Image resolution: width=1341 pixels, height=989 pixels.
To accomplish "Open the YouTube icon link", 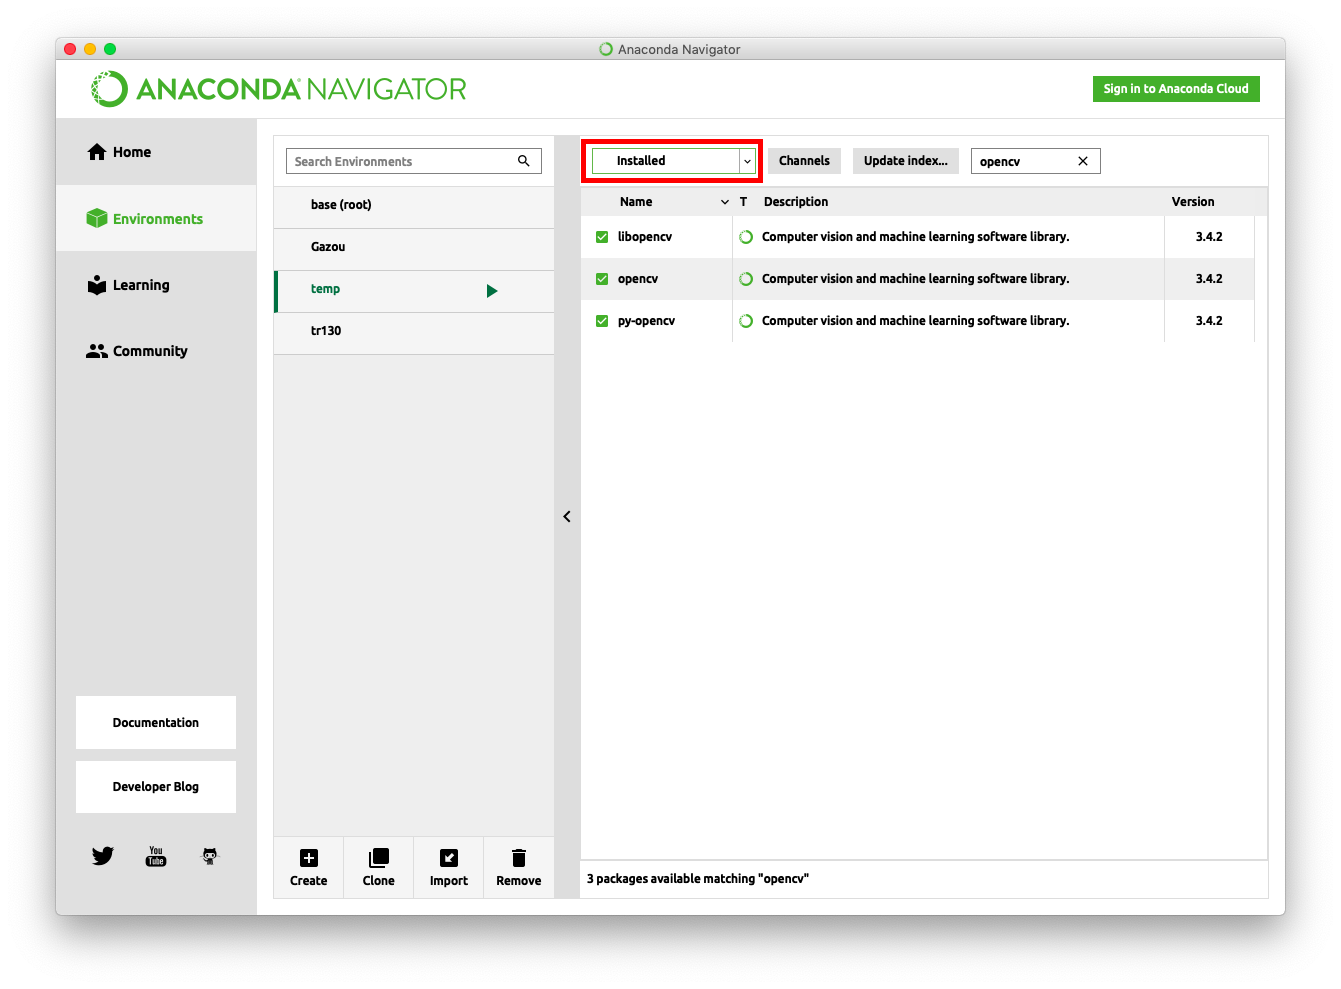I will coord(156,856).
